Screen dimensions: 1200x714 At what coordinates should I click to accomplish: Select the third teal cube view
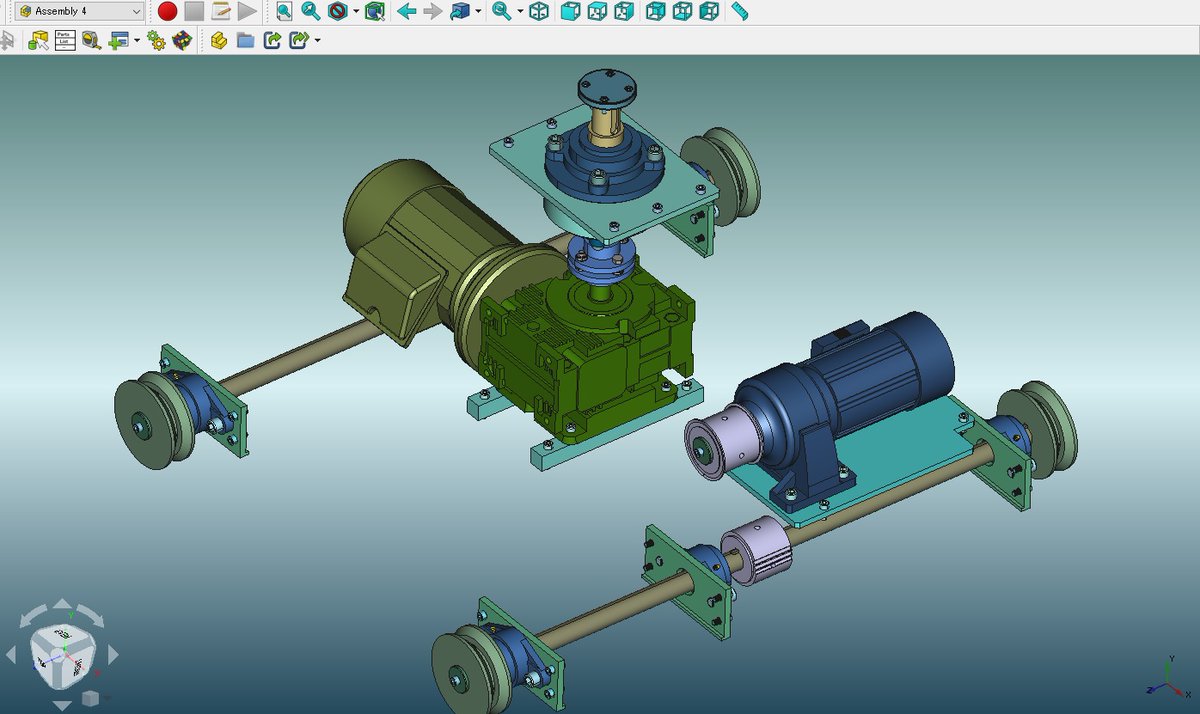(x=623, y=12)
